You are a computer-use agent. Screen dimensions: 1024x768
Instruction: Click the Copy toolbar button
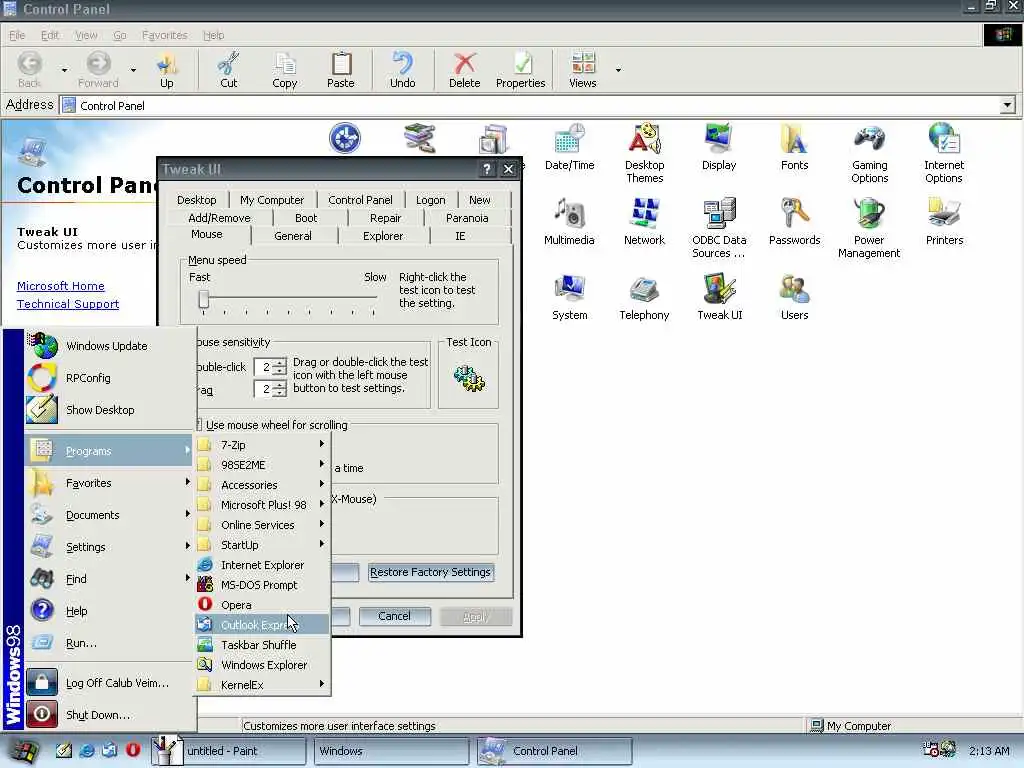click(x=285, y=70)
